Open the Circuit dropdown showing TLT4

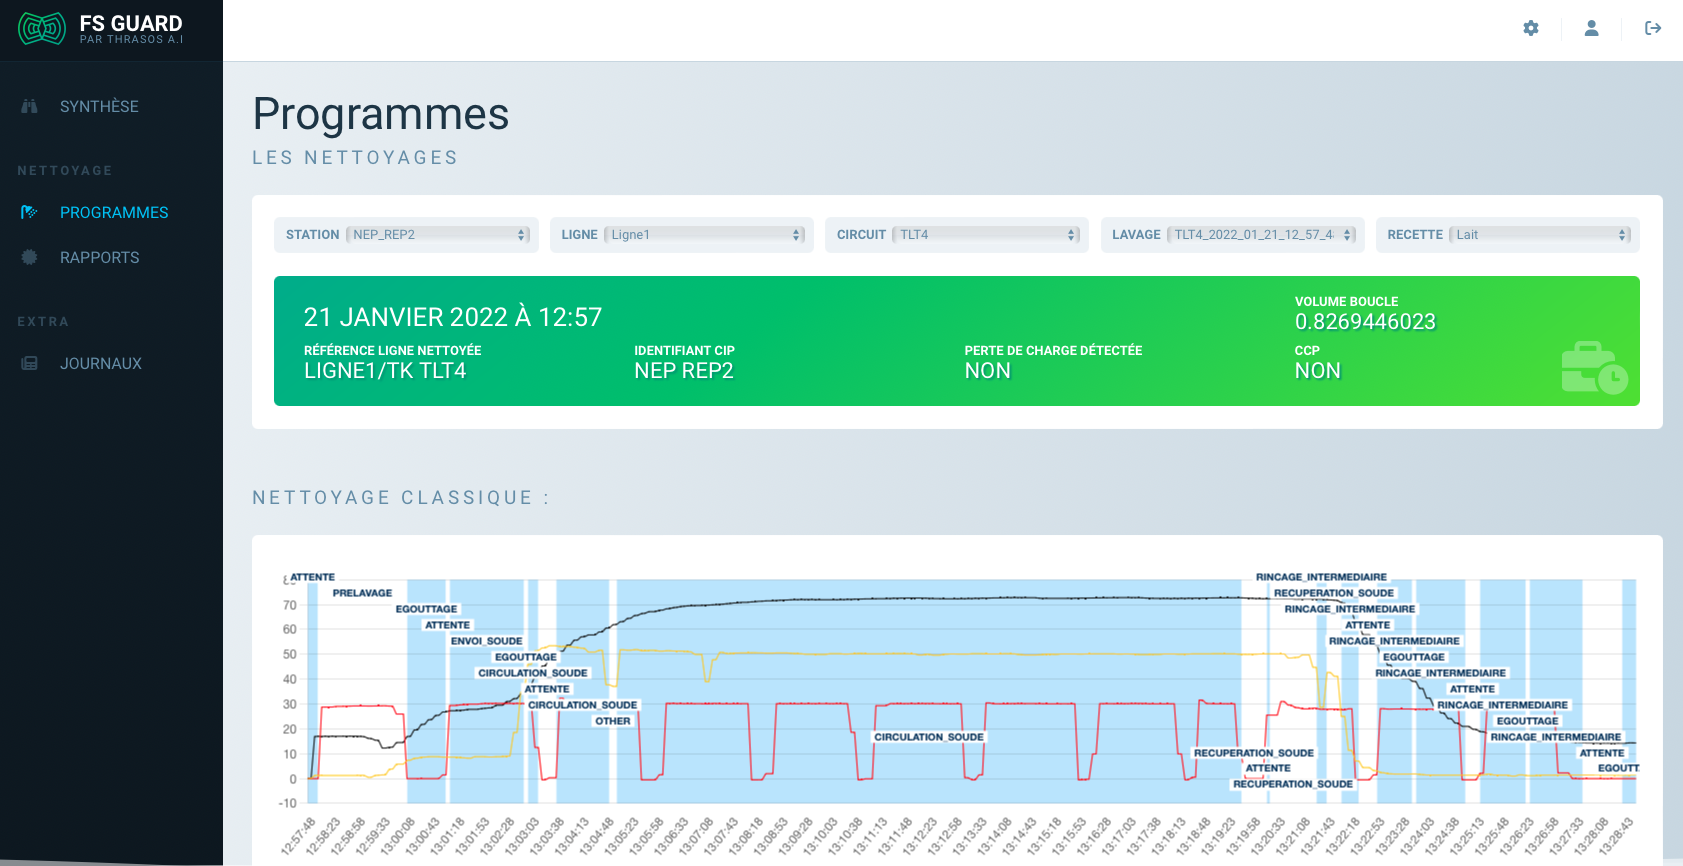coord(986,235)
